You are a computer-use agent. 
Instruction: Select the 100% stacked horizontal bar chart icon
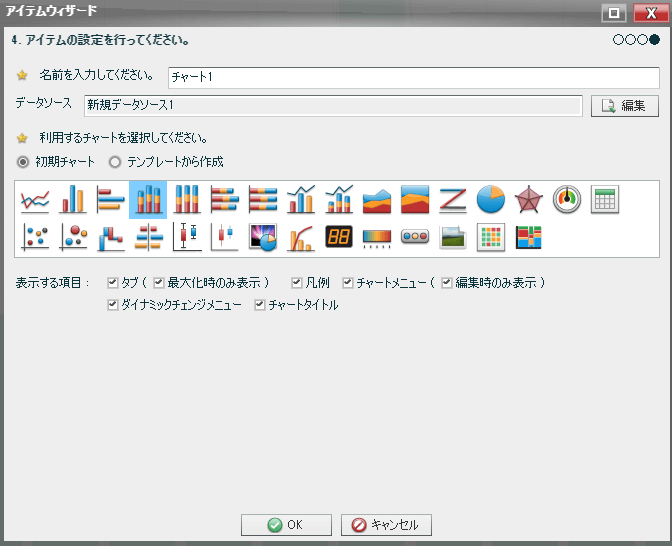[x=263, y=200]
